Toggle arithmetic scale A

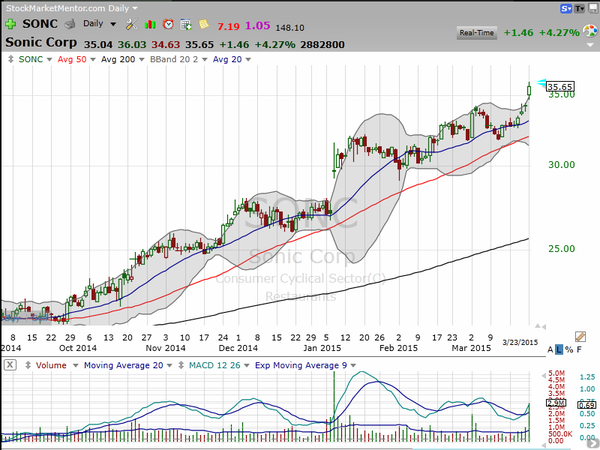550,349
